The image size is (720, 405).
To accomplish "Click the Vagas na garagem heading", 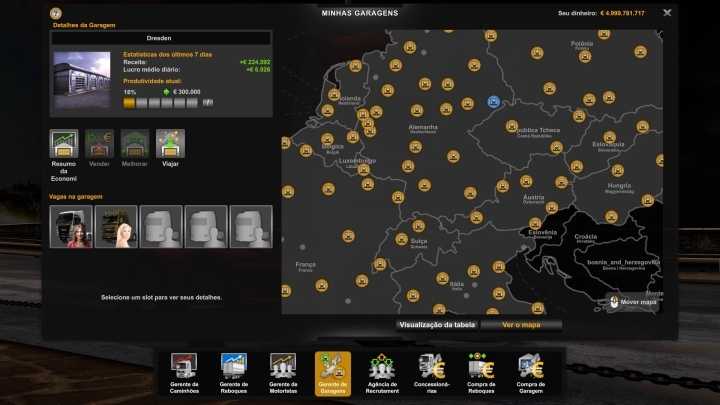I will tap(76, 197).
